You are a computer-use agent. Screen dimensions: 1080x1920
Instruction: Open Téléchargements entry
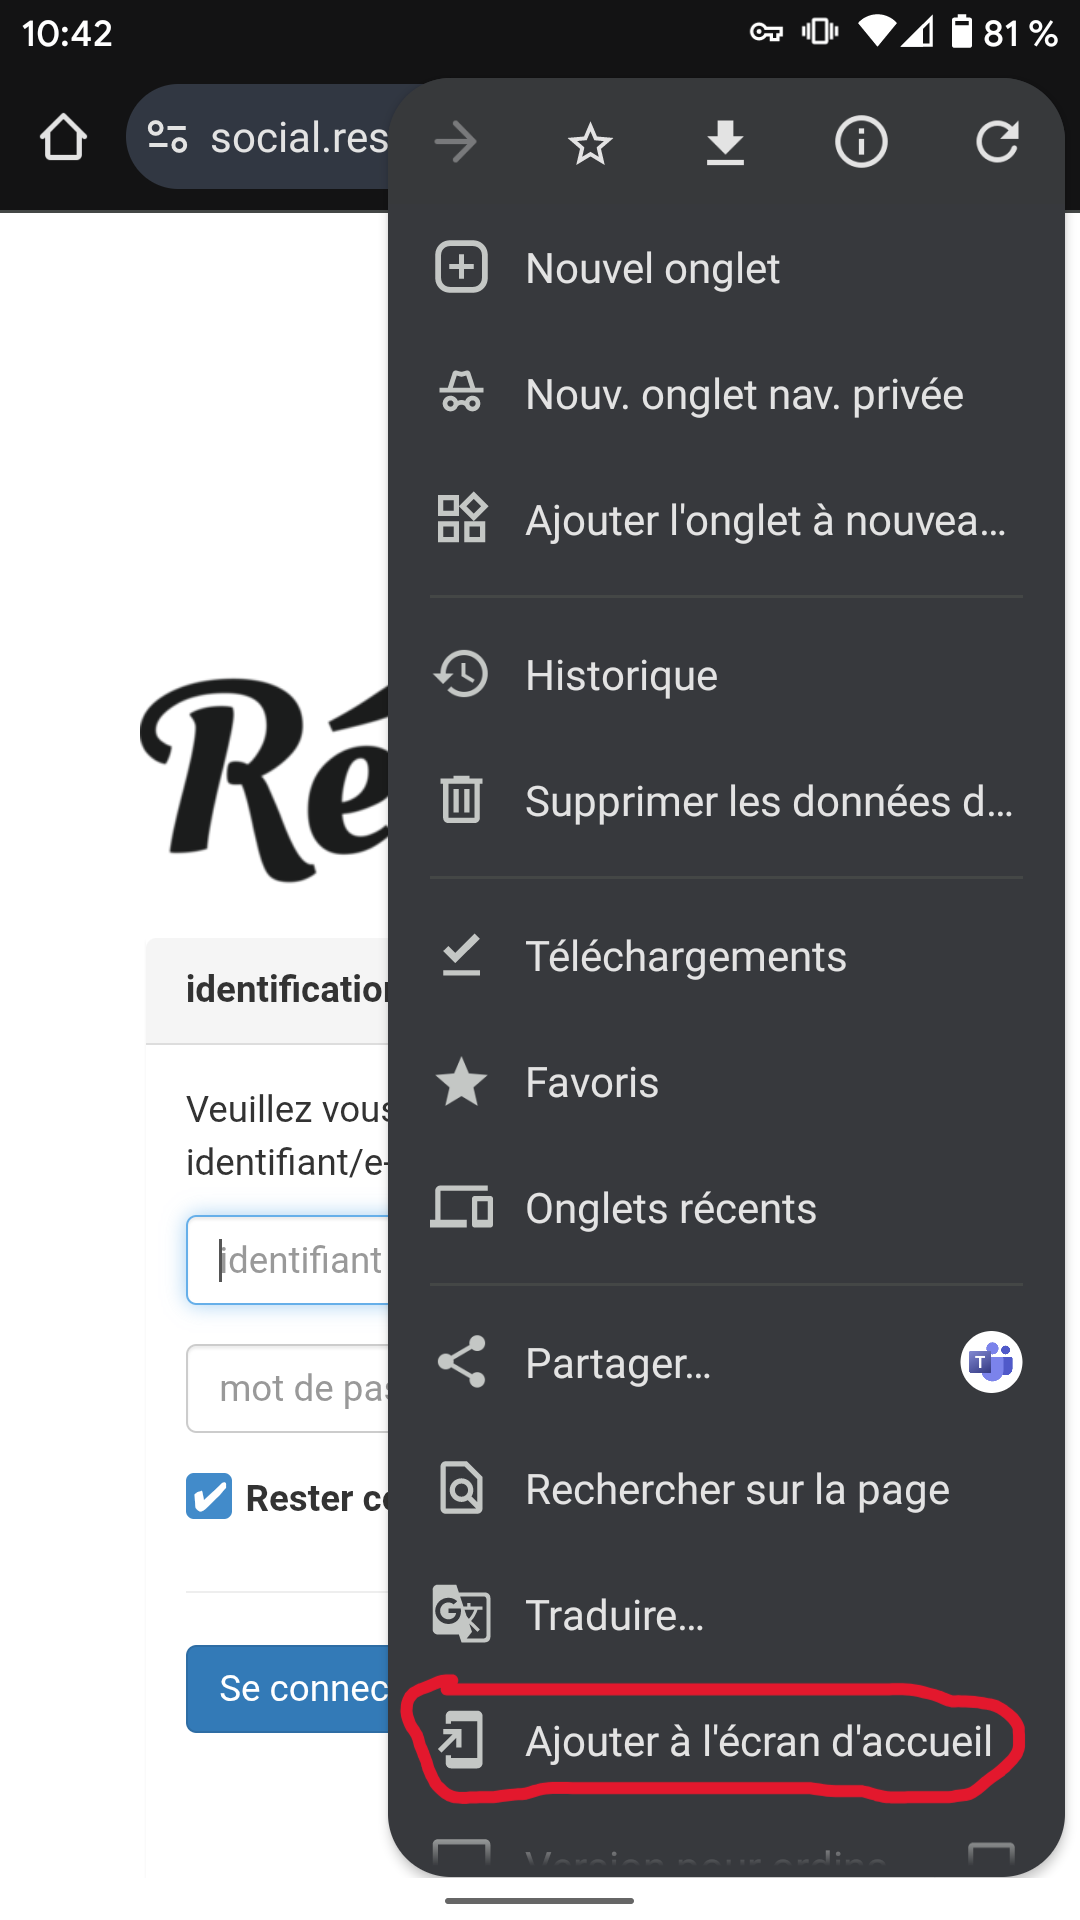[x=726, y=956]
